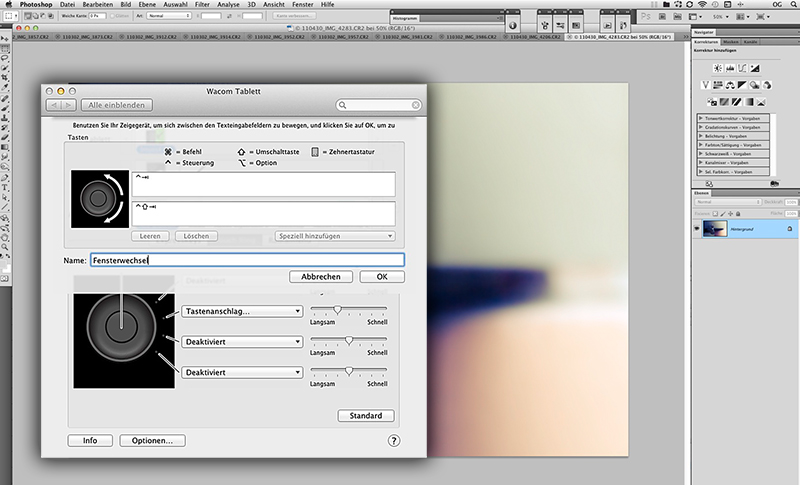Add a Brightness/Contrast adjustment
Screen dimensions: 800x485
pos(717,67)
